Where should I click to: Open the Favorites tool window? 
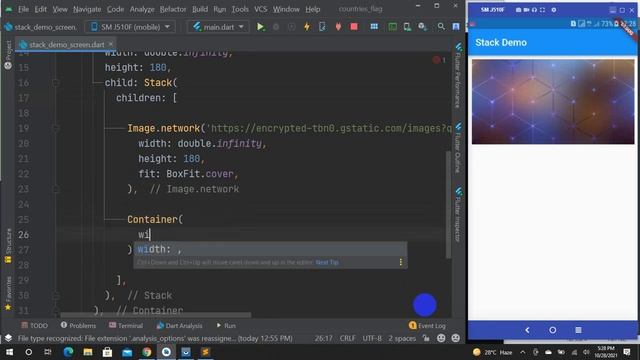[8, 293]
